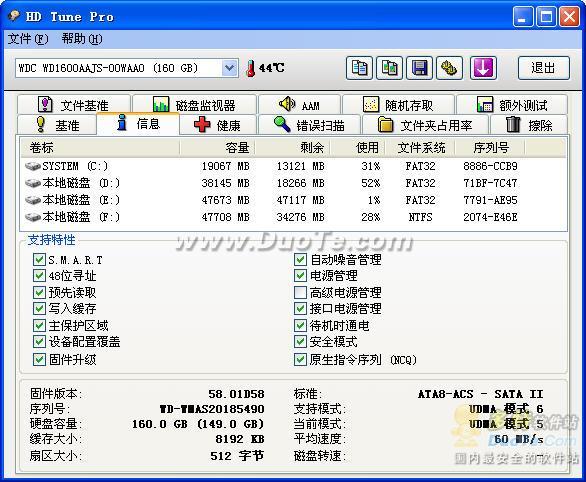This screenshot has width=586, height=482.
Task: Click the floppy disk save icon
Action: coord(419,68)
